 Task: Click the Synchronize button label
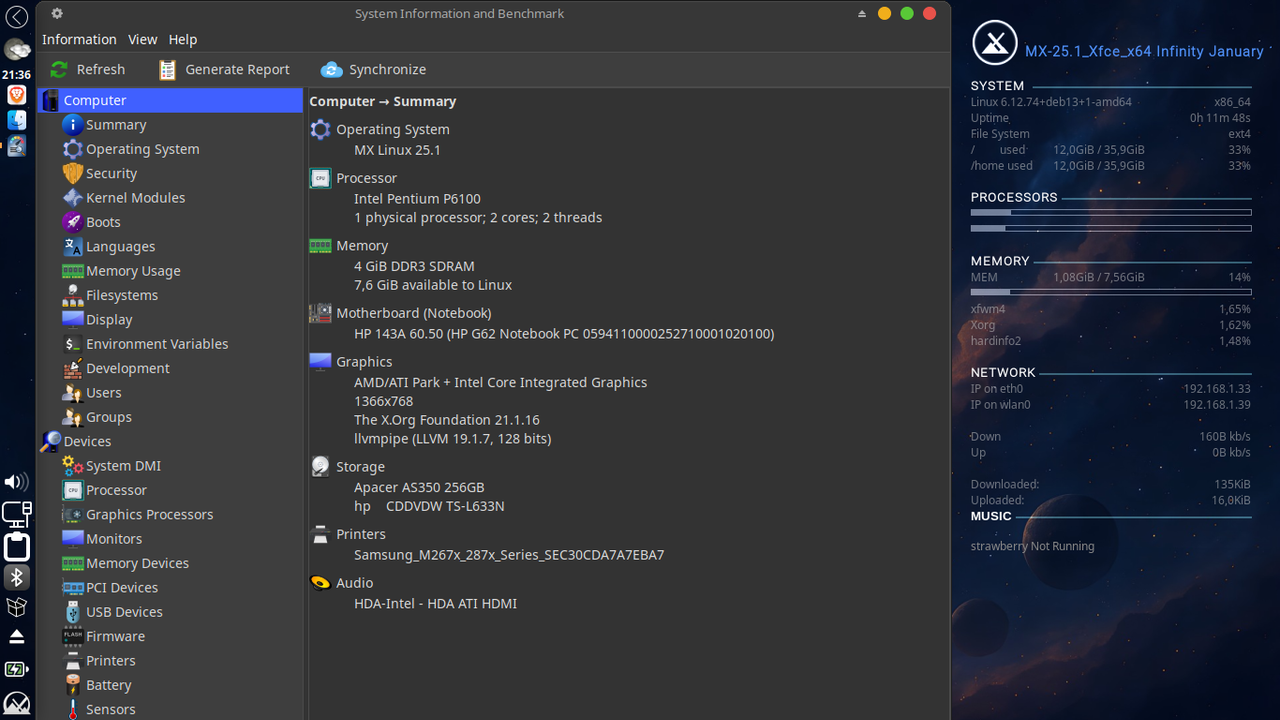click(387, 69)
